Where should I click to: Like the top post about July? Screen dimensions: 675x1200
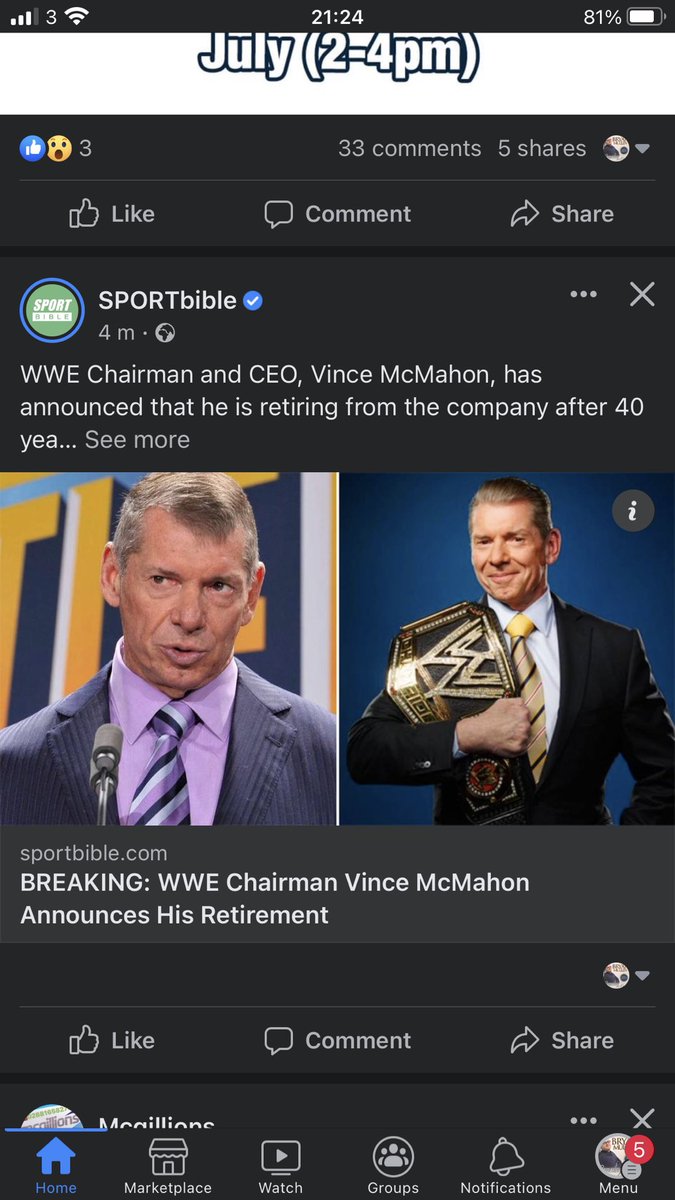(x=112, y=214)
